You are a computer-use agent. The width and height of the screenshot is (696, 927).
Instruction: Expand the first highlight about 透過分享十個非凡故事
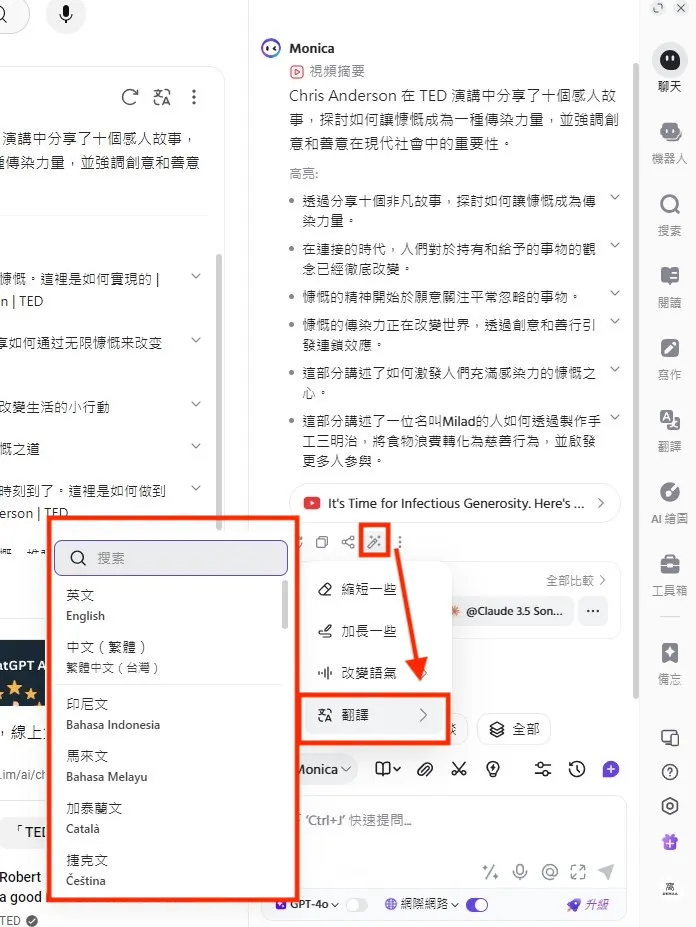(x=615, y=197)
